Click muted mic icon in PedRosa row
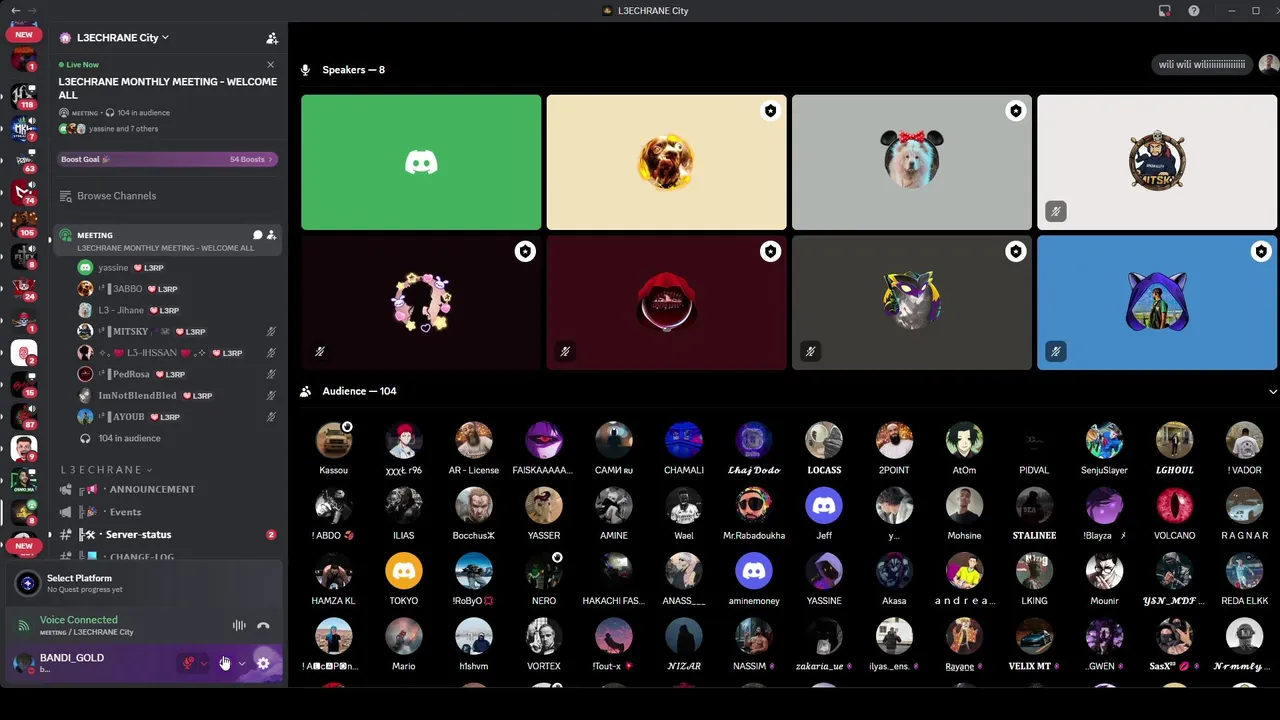 pos(271,374)
